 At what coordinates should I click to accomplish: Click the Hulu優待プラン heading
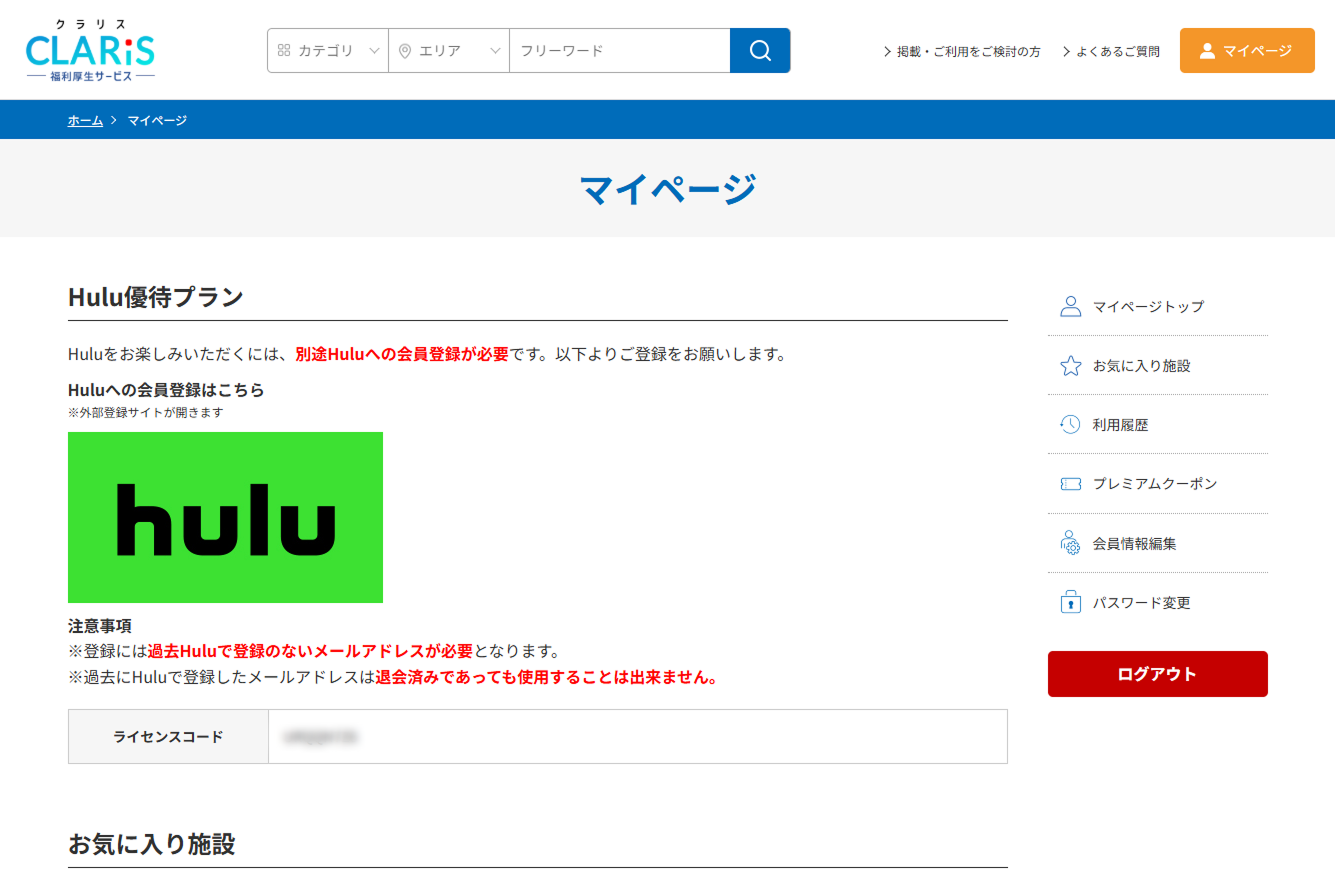point(156,297)
